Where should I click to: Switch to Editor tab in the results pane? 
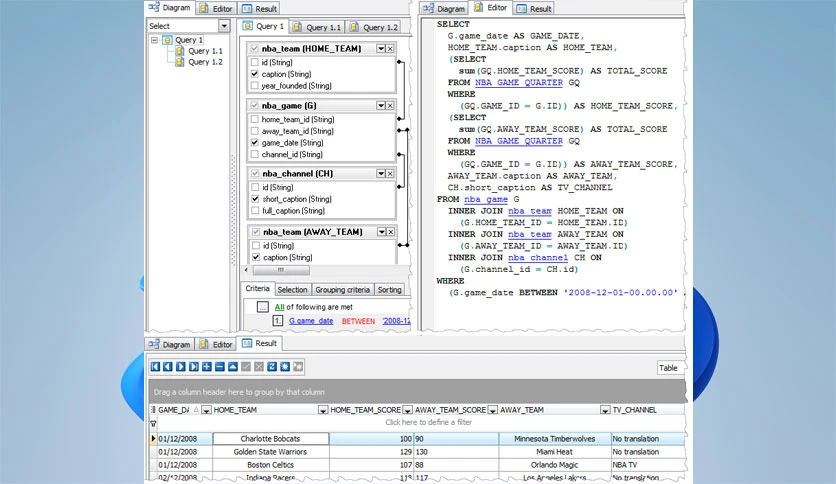216,344
